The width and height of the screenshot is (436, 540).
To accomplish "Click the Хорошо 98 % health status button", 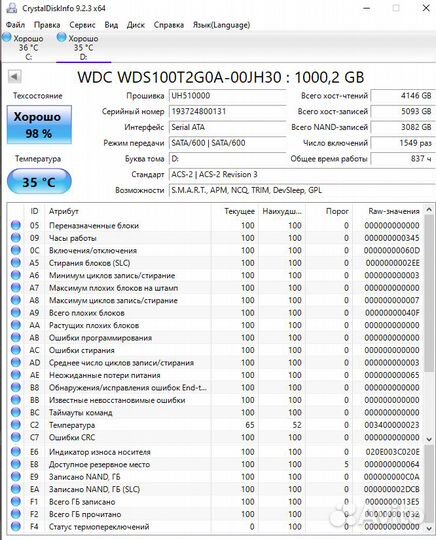I will (x=39, y=125).
